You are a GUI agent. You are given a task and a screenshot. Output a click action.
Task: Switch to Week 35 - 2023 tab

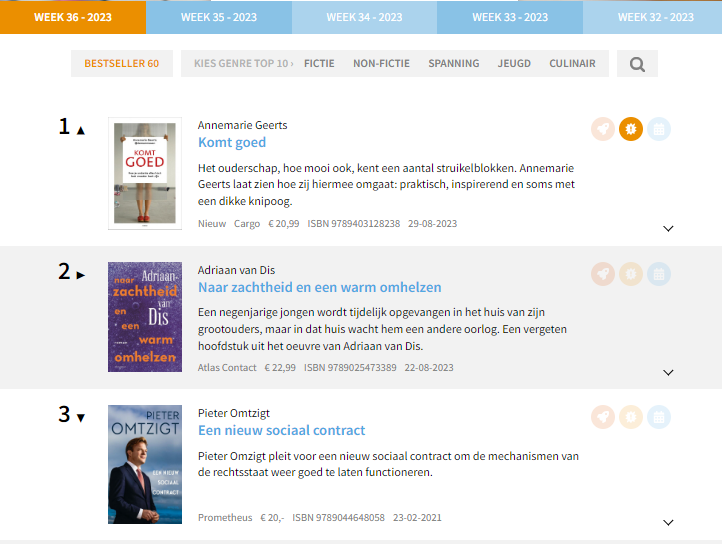click(x=219, y=17)
